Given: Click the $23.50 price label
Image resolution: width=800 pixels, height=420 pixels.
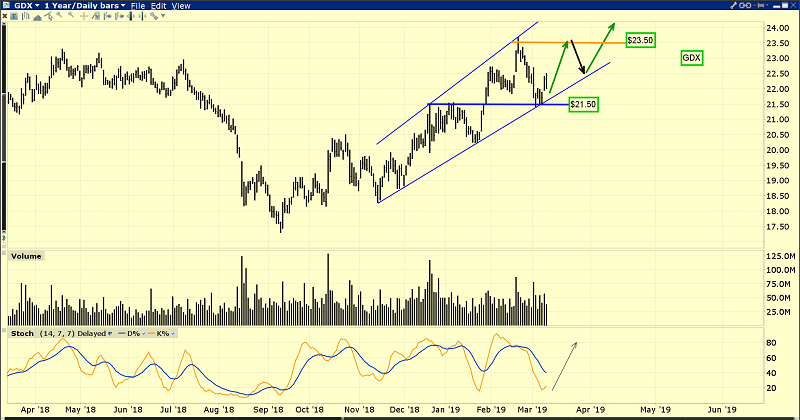Looking at the screenshot, I should [640, 40].
